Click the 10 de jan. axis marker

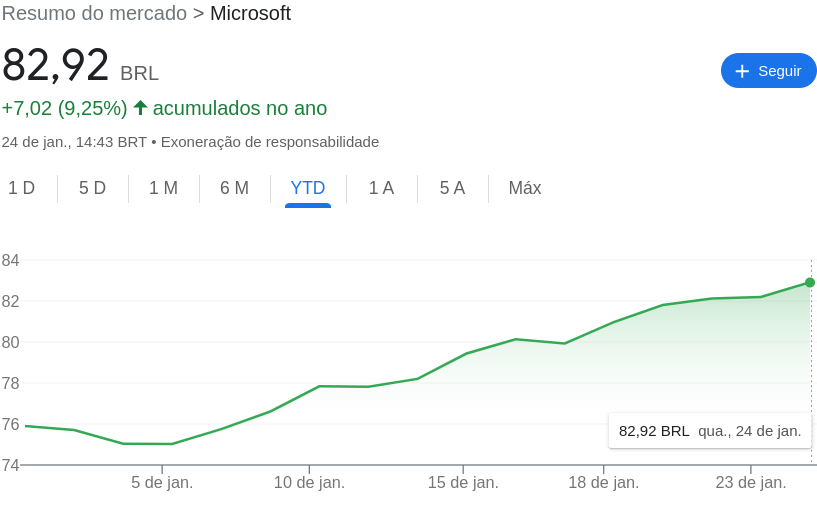[310, 482]
